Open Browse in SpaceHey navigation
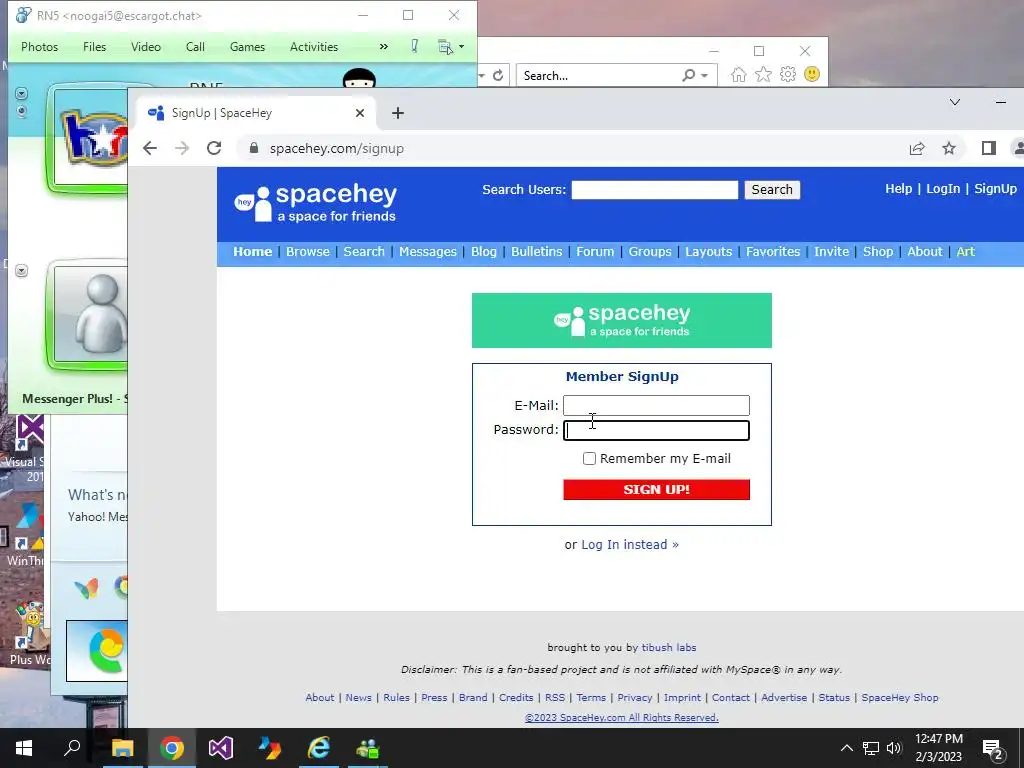The image size is (1024, 768). [308, 251]
